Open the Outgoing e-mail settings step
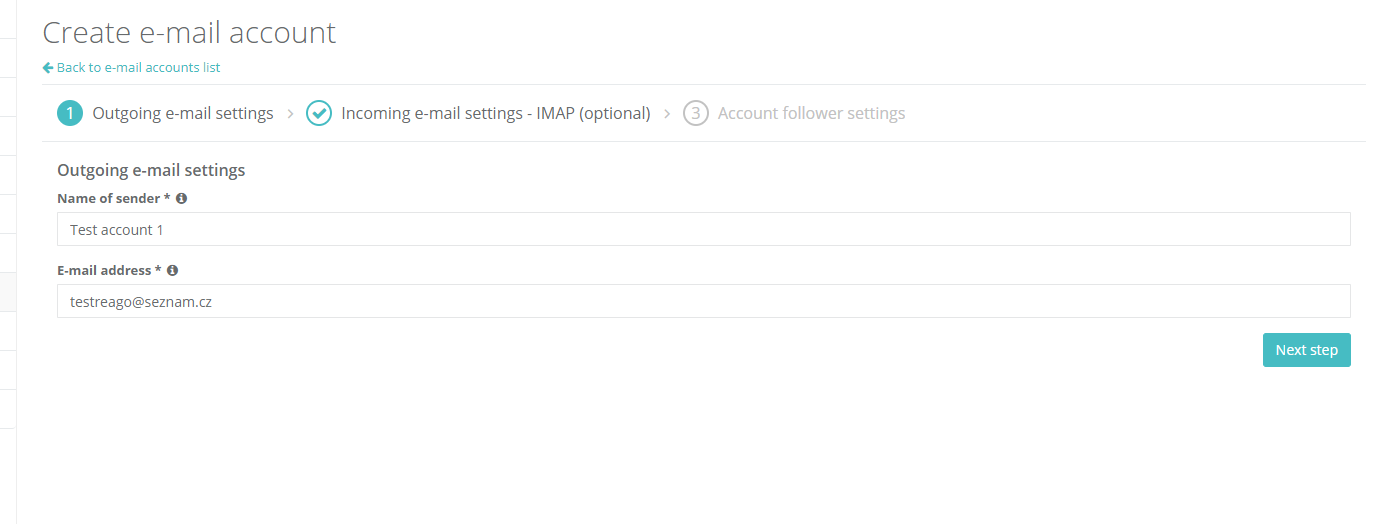Image resolution: width=1382 pixels, height=524 pixels. click(x=183, y=113)
